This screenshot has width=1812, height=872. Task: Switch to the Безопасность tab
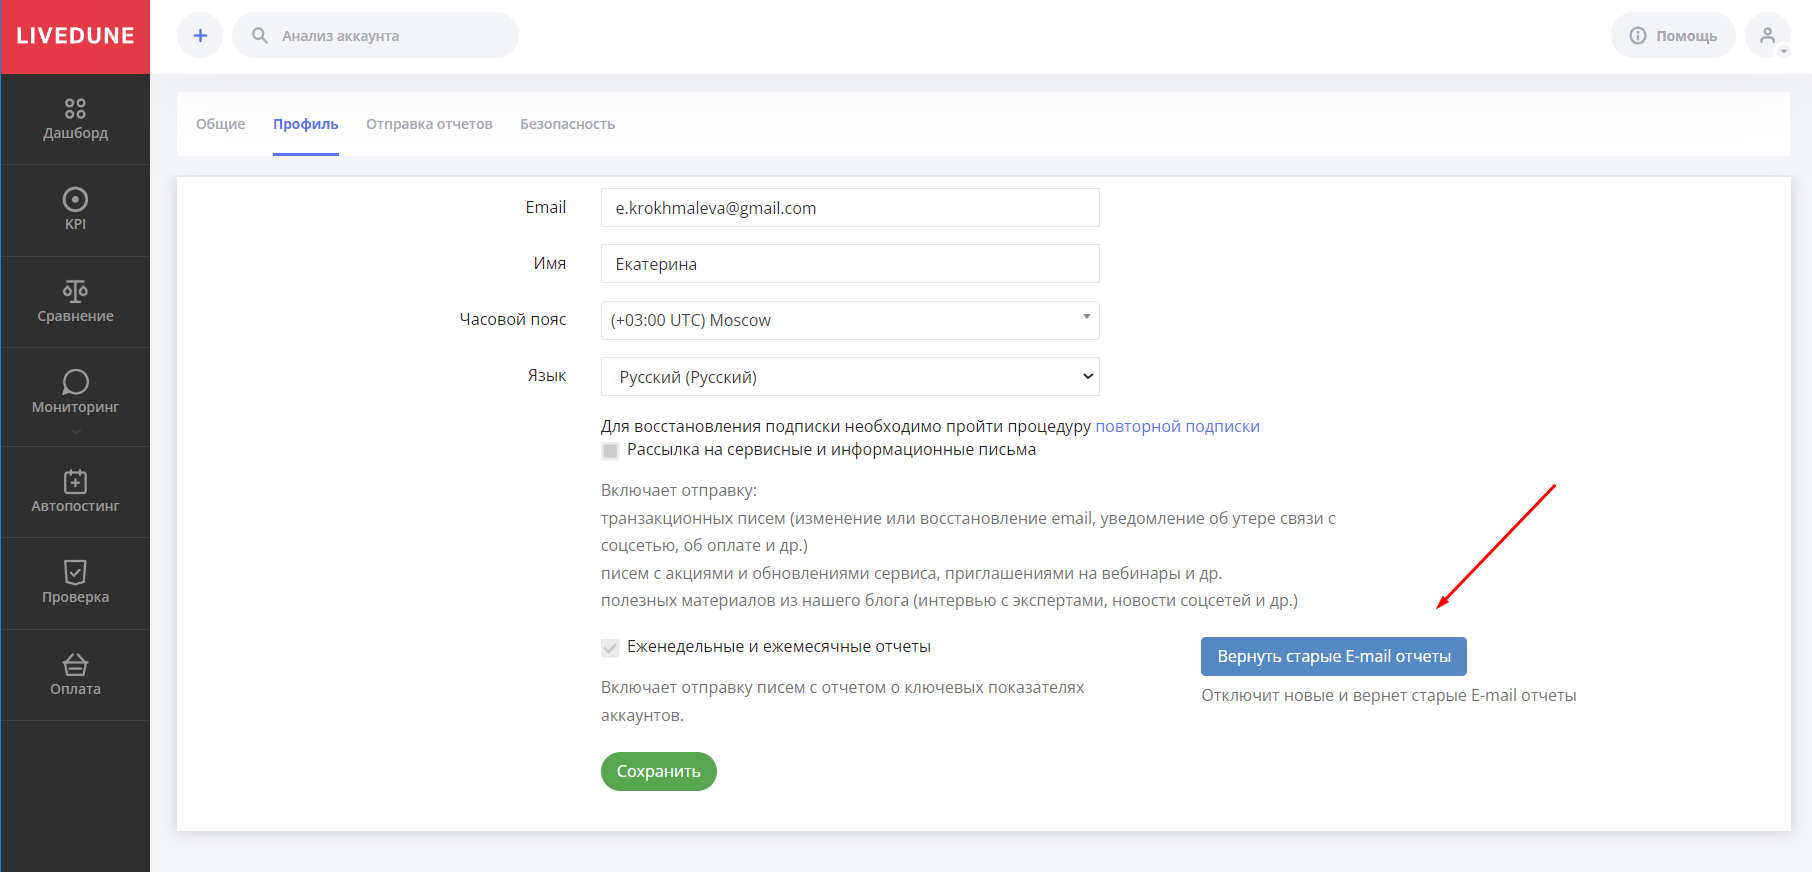pos(567,124)
